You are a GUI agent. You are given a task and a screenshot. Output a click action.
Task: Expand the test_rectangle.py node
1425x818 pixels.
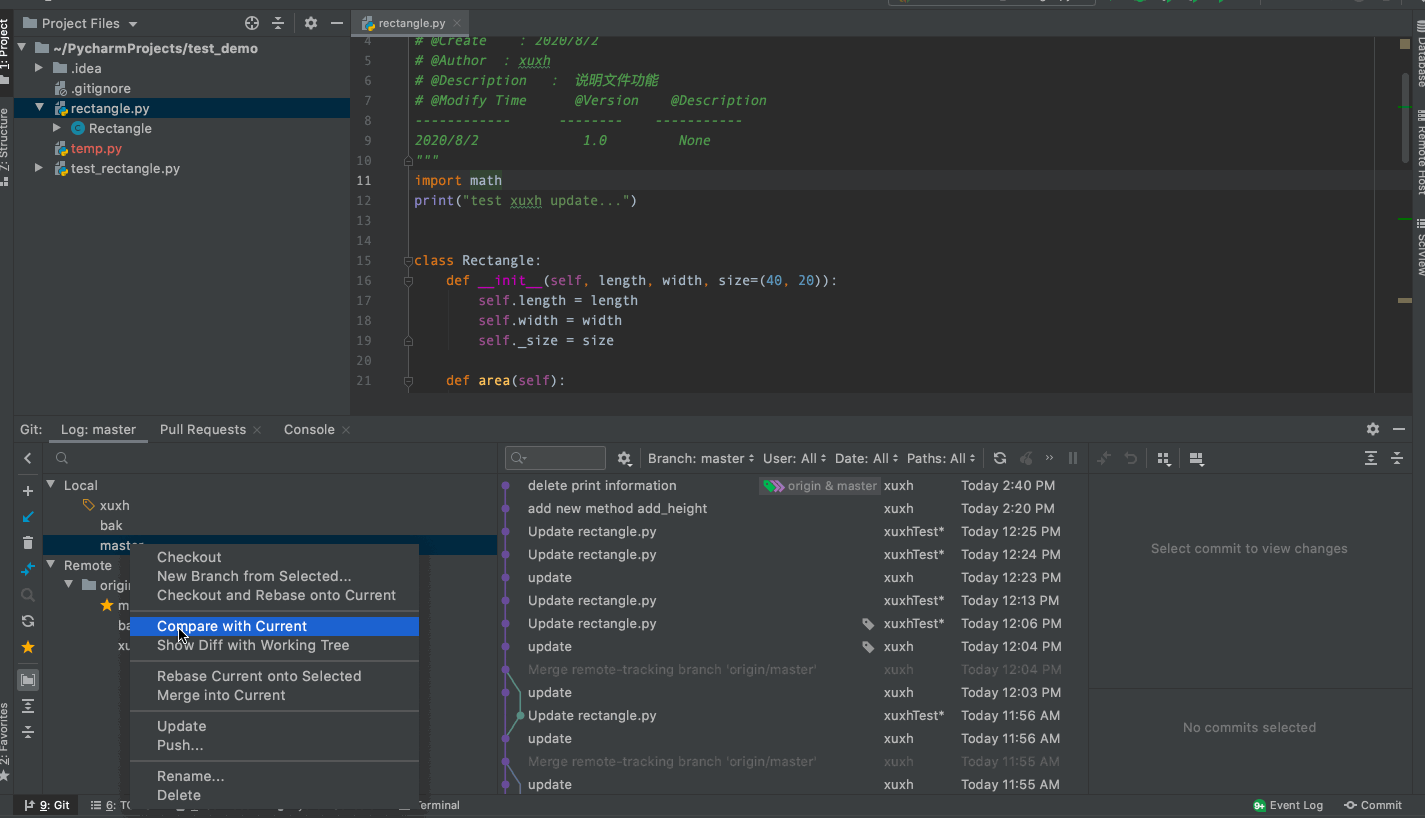(x=39, y=168)
